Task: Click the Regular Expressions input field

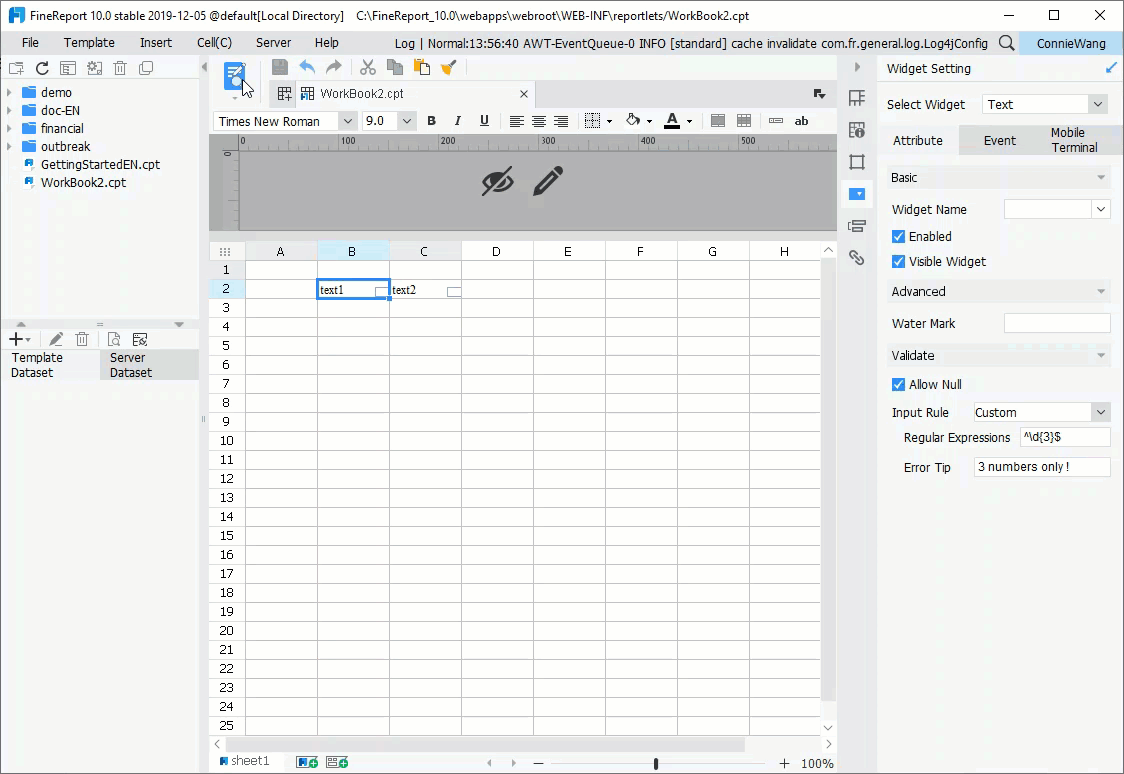Action: 1064,437
